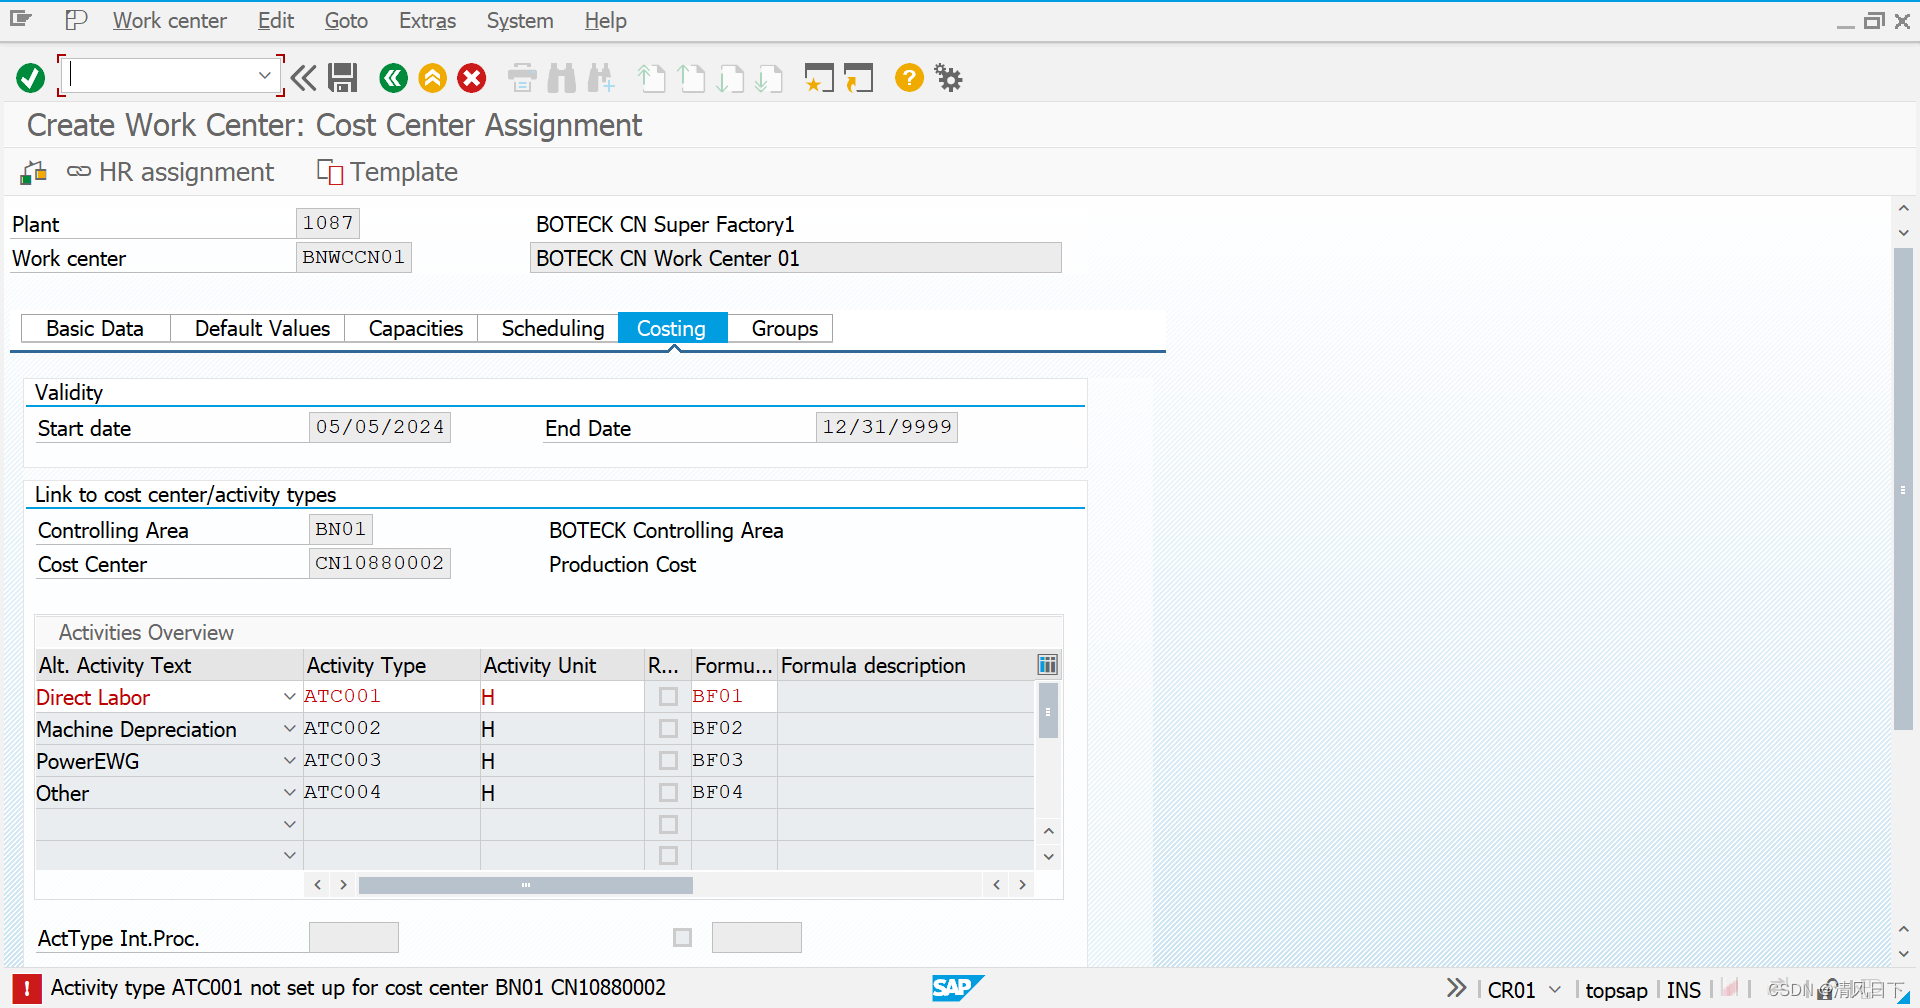This screenshot has height=1008, width=1920.
Task: Open command field history dropdown
Action: click(x=264, y=75)
